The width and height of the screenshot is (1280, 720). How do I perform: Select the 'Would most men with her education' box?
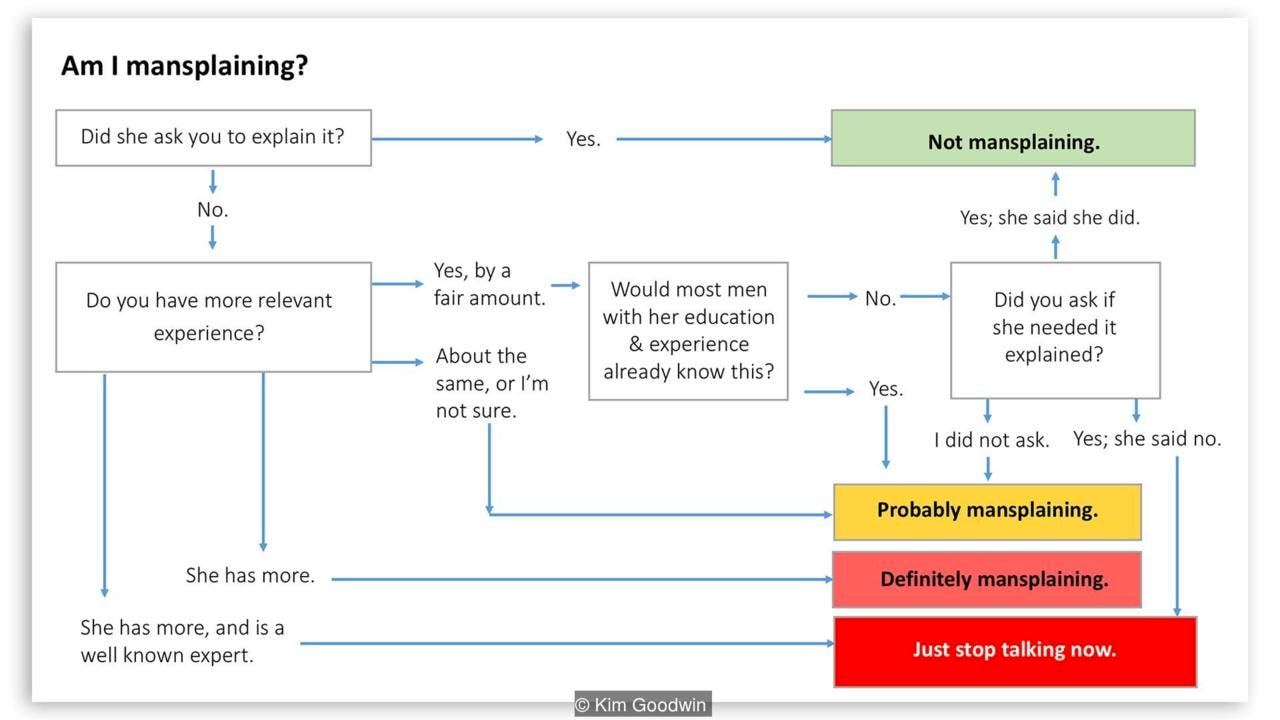click(688, 331)
